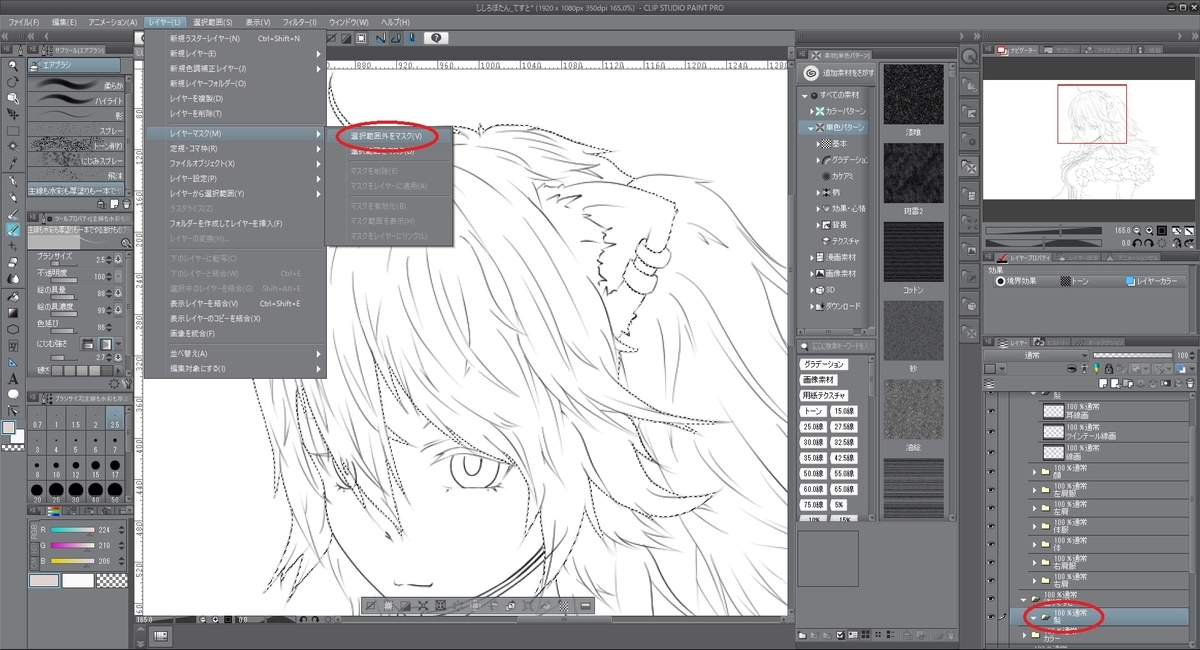Viewport: 1200px width, 650px height.
Task: Click the トーン tag button
Action: (x=813, y=411)
